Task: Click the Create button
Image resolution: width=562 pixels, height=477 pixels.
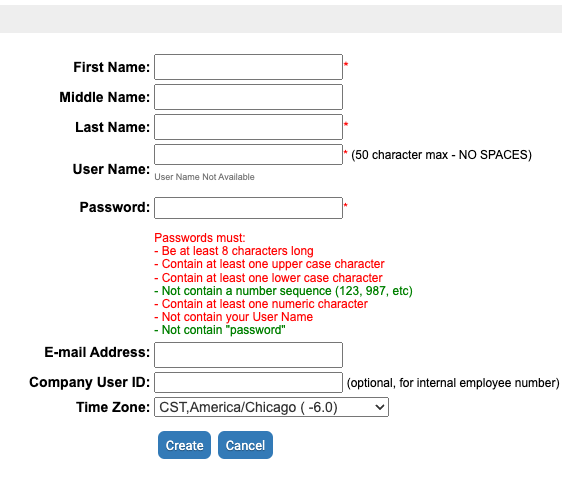Action: pyautogui.click(x=184, y=445)
